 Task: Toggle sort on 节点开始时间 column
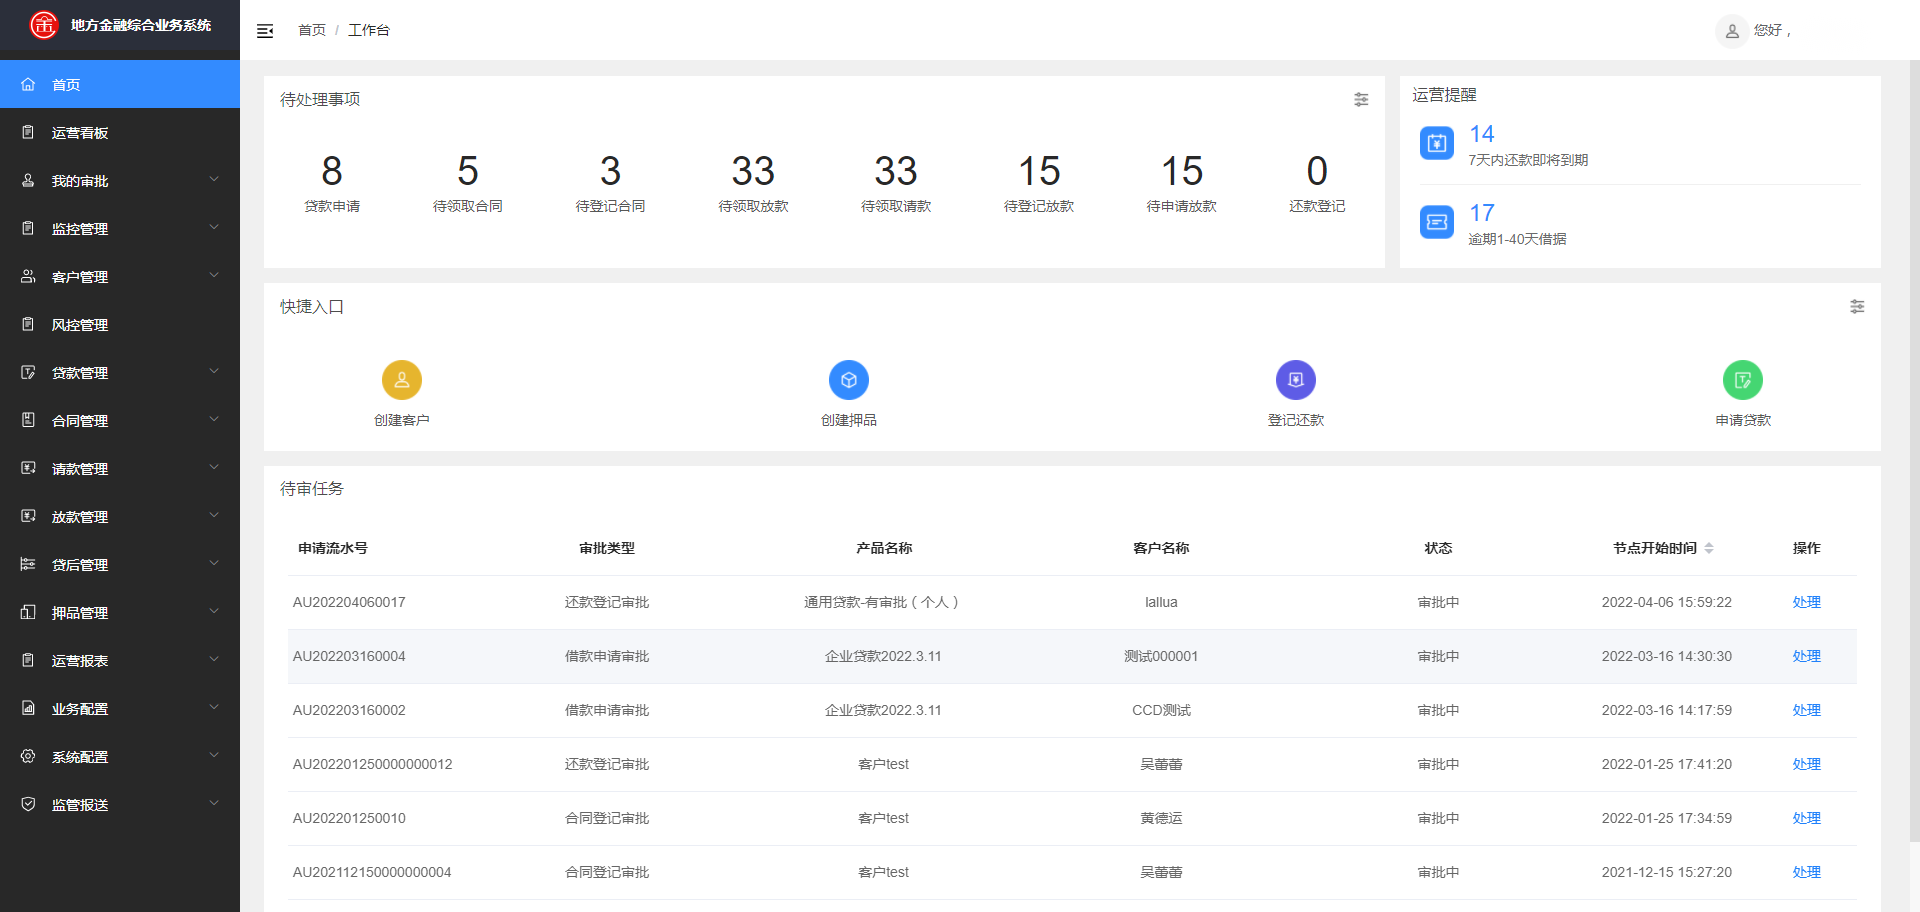[x=1709, y=548]
